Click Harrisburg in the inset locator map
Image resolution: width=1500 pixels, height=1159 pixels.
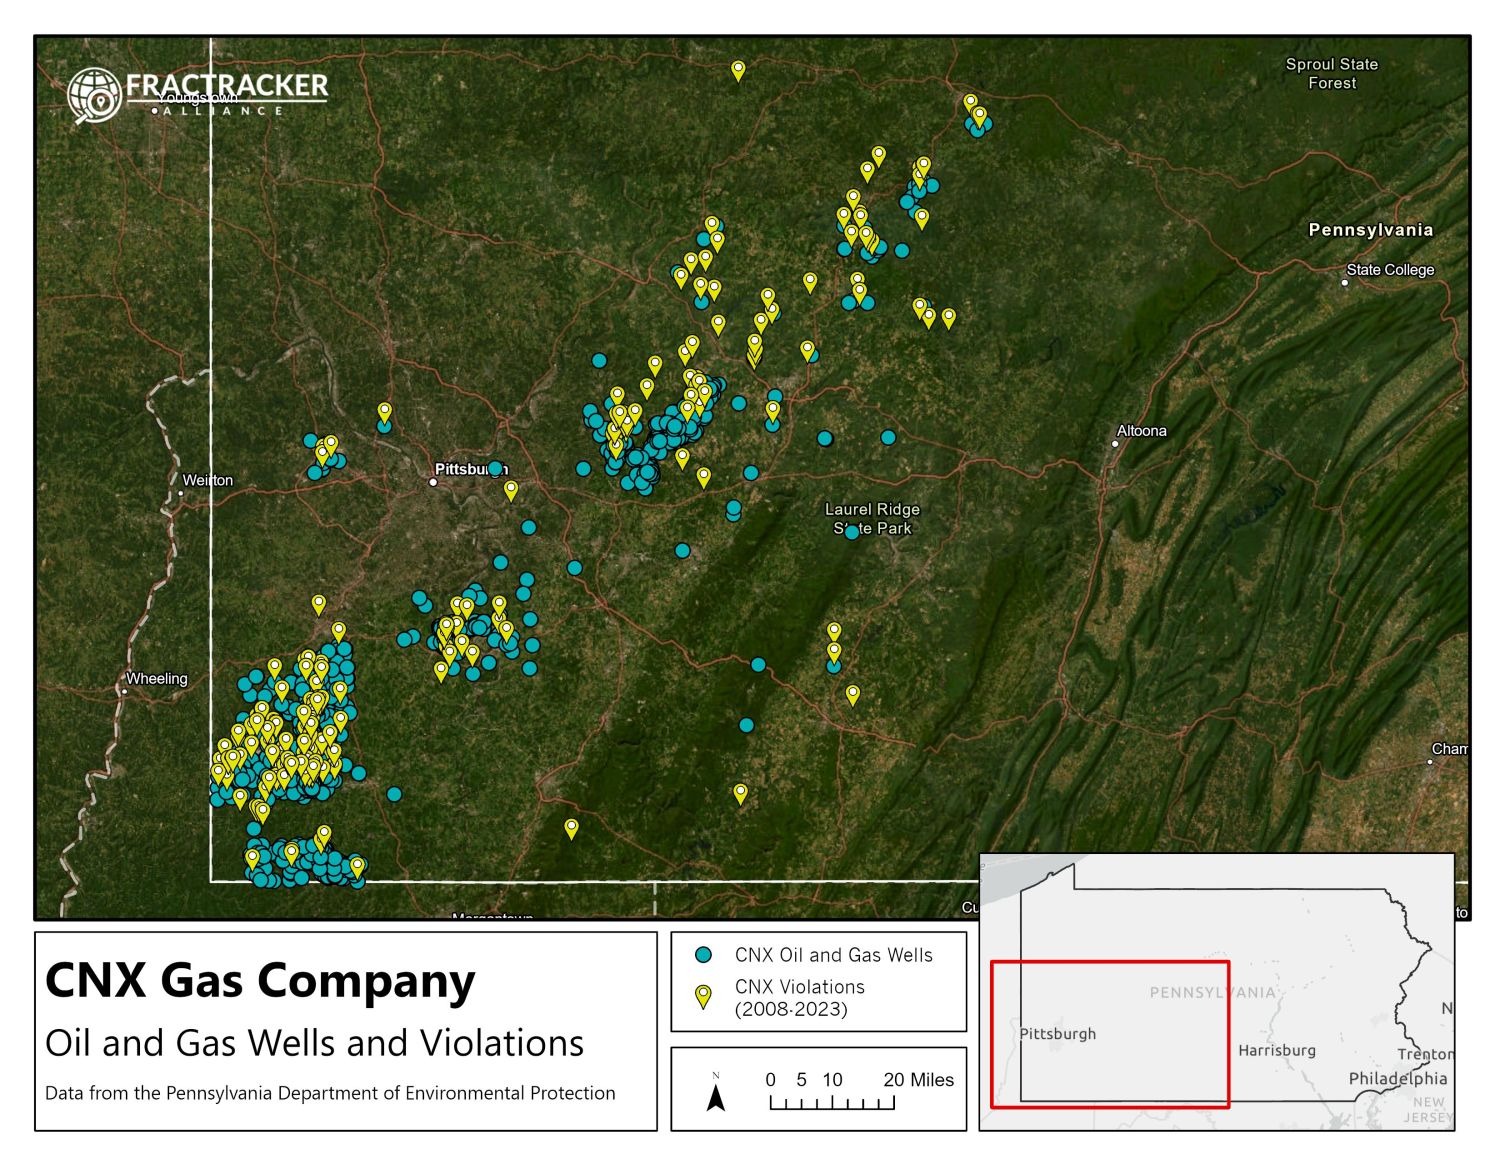click(1276, 1050)
